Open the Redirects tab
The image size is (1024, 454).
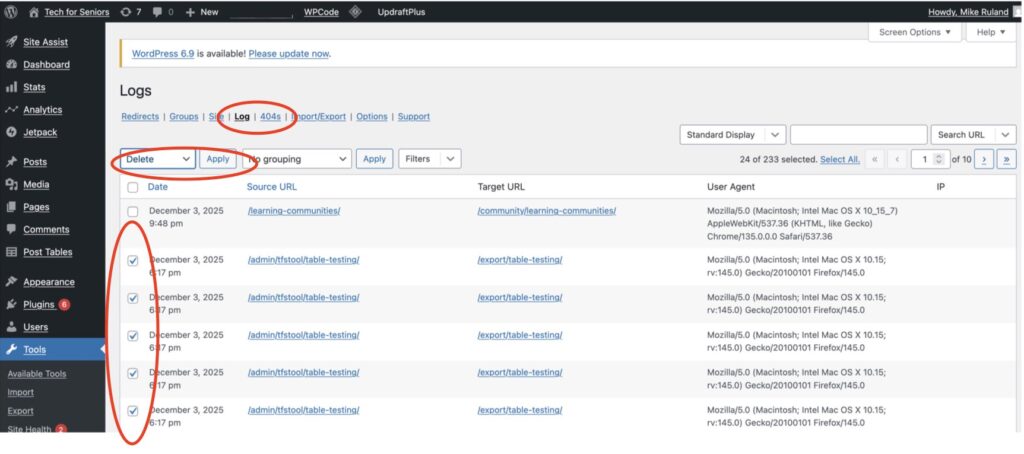[140, 117]
